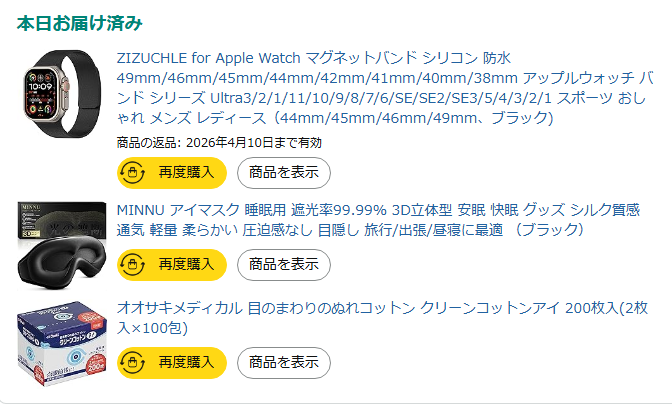Open the クリーンコットンアイ box thumbnail

point(62,342)
